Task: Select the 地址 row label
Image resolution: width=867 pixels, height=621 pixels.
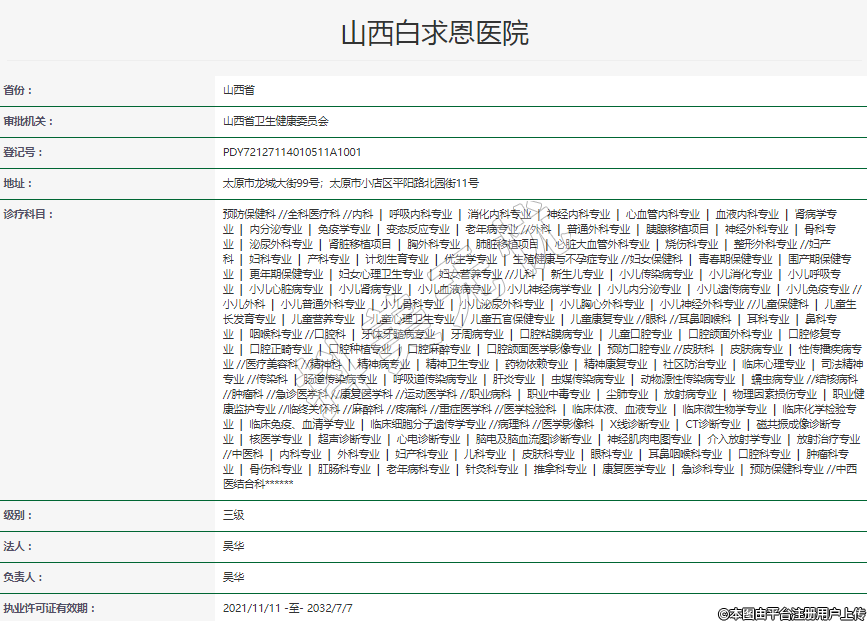Action: (x=19, y=183)
